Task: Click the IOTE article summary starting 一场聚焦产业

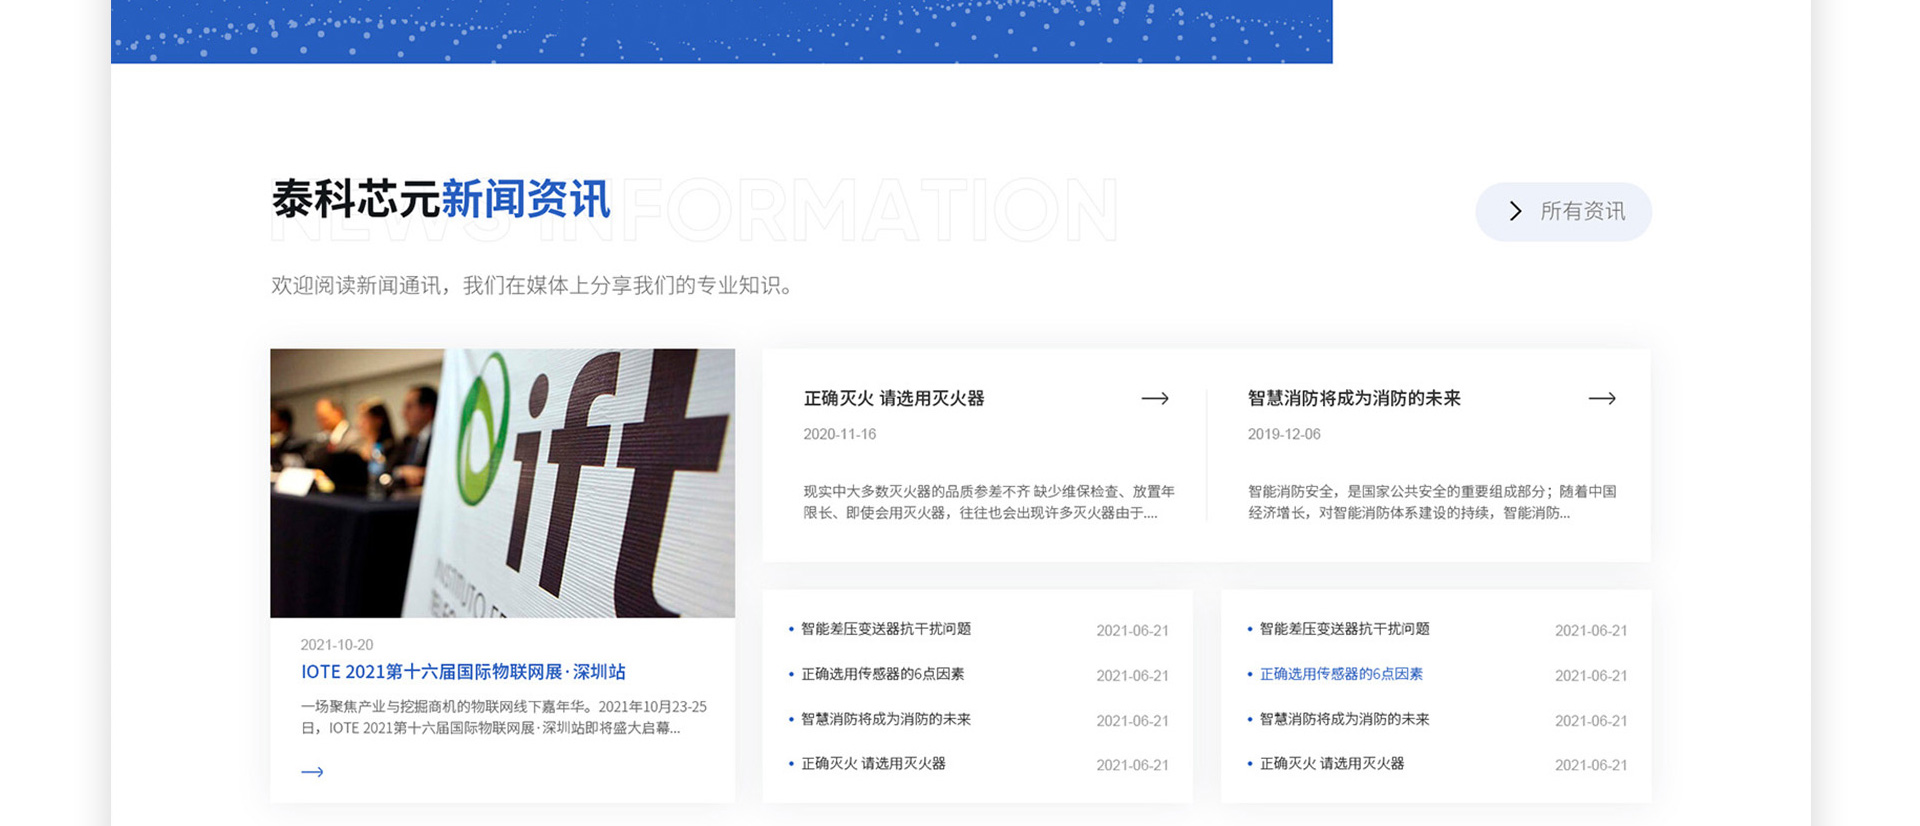Action: [x=503, y=717]
